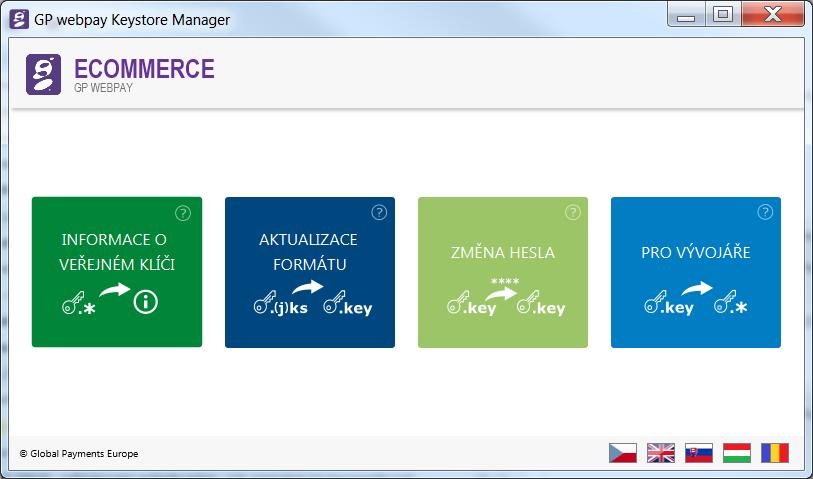The height and width of the screenshot is (479, 813).
Task: Open the INFORMACE O VEŘEJNÉM KLÍČI tile
Action: coord(117,272)
